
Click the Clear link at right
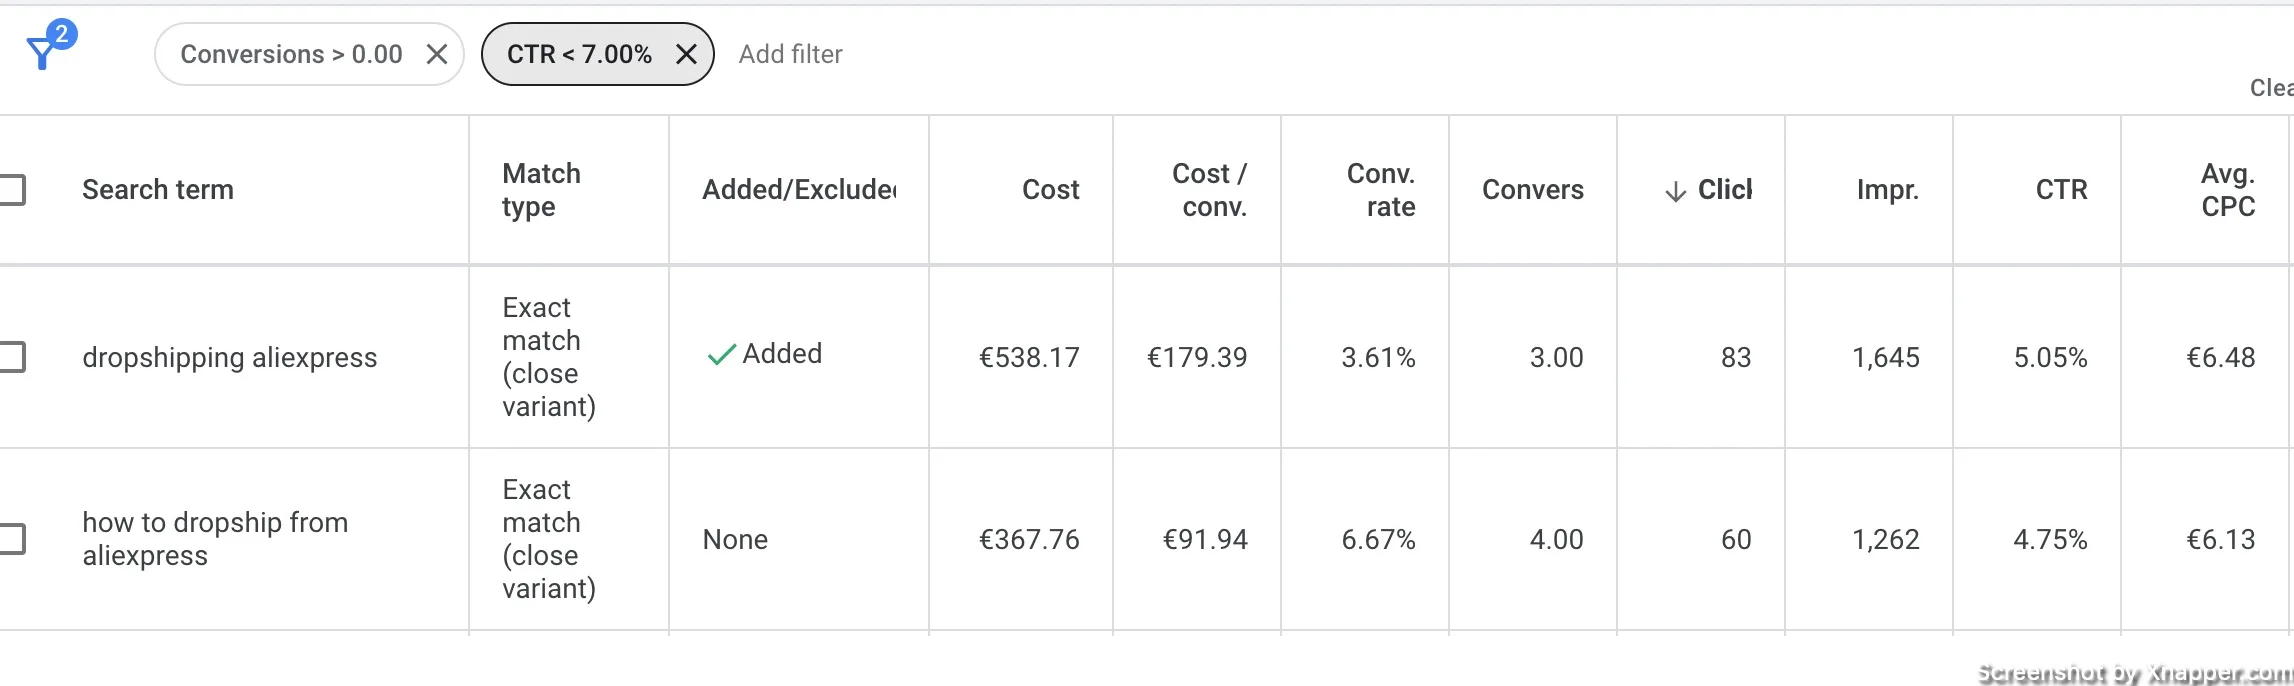2271,88
